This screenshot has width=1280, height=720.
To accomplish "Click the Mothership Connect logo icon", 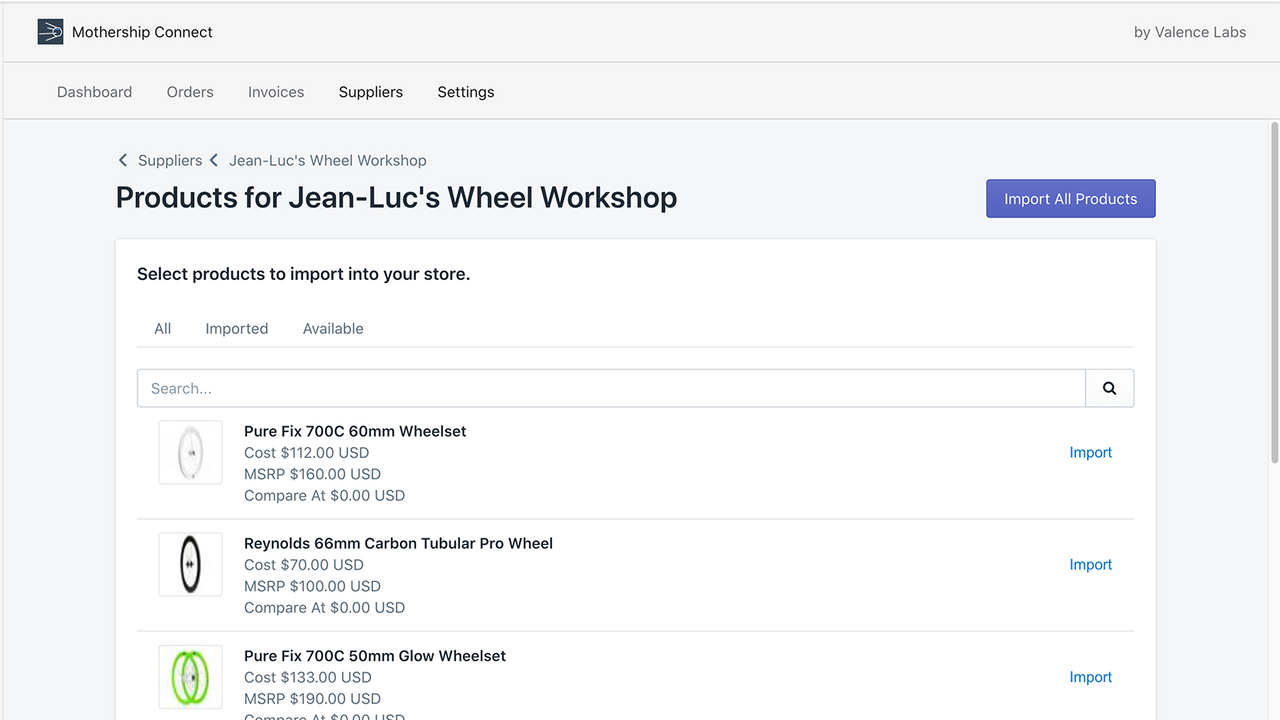I will [x=50, y=31].
